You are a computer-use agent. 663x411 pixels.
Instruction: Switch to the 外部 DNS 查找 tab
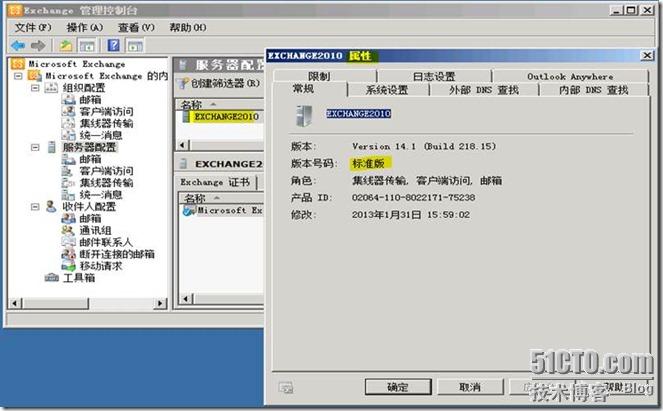pyautogui.click(x=484, y=90)
